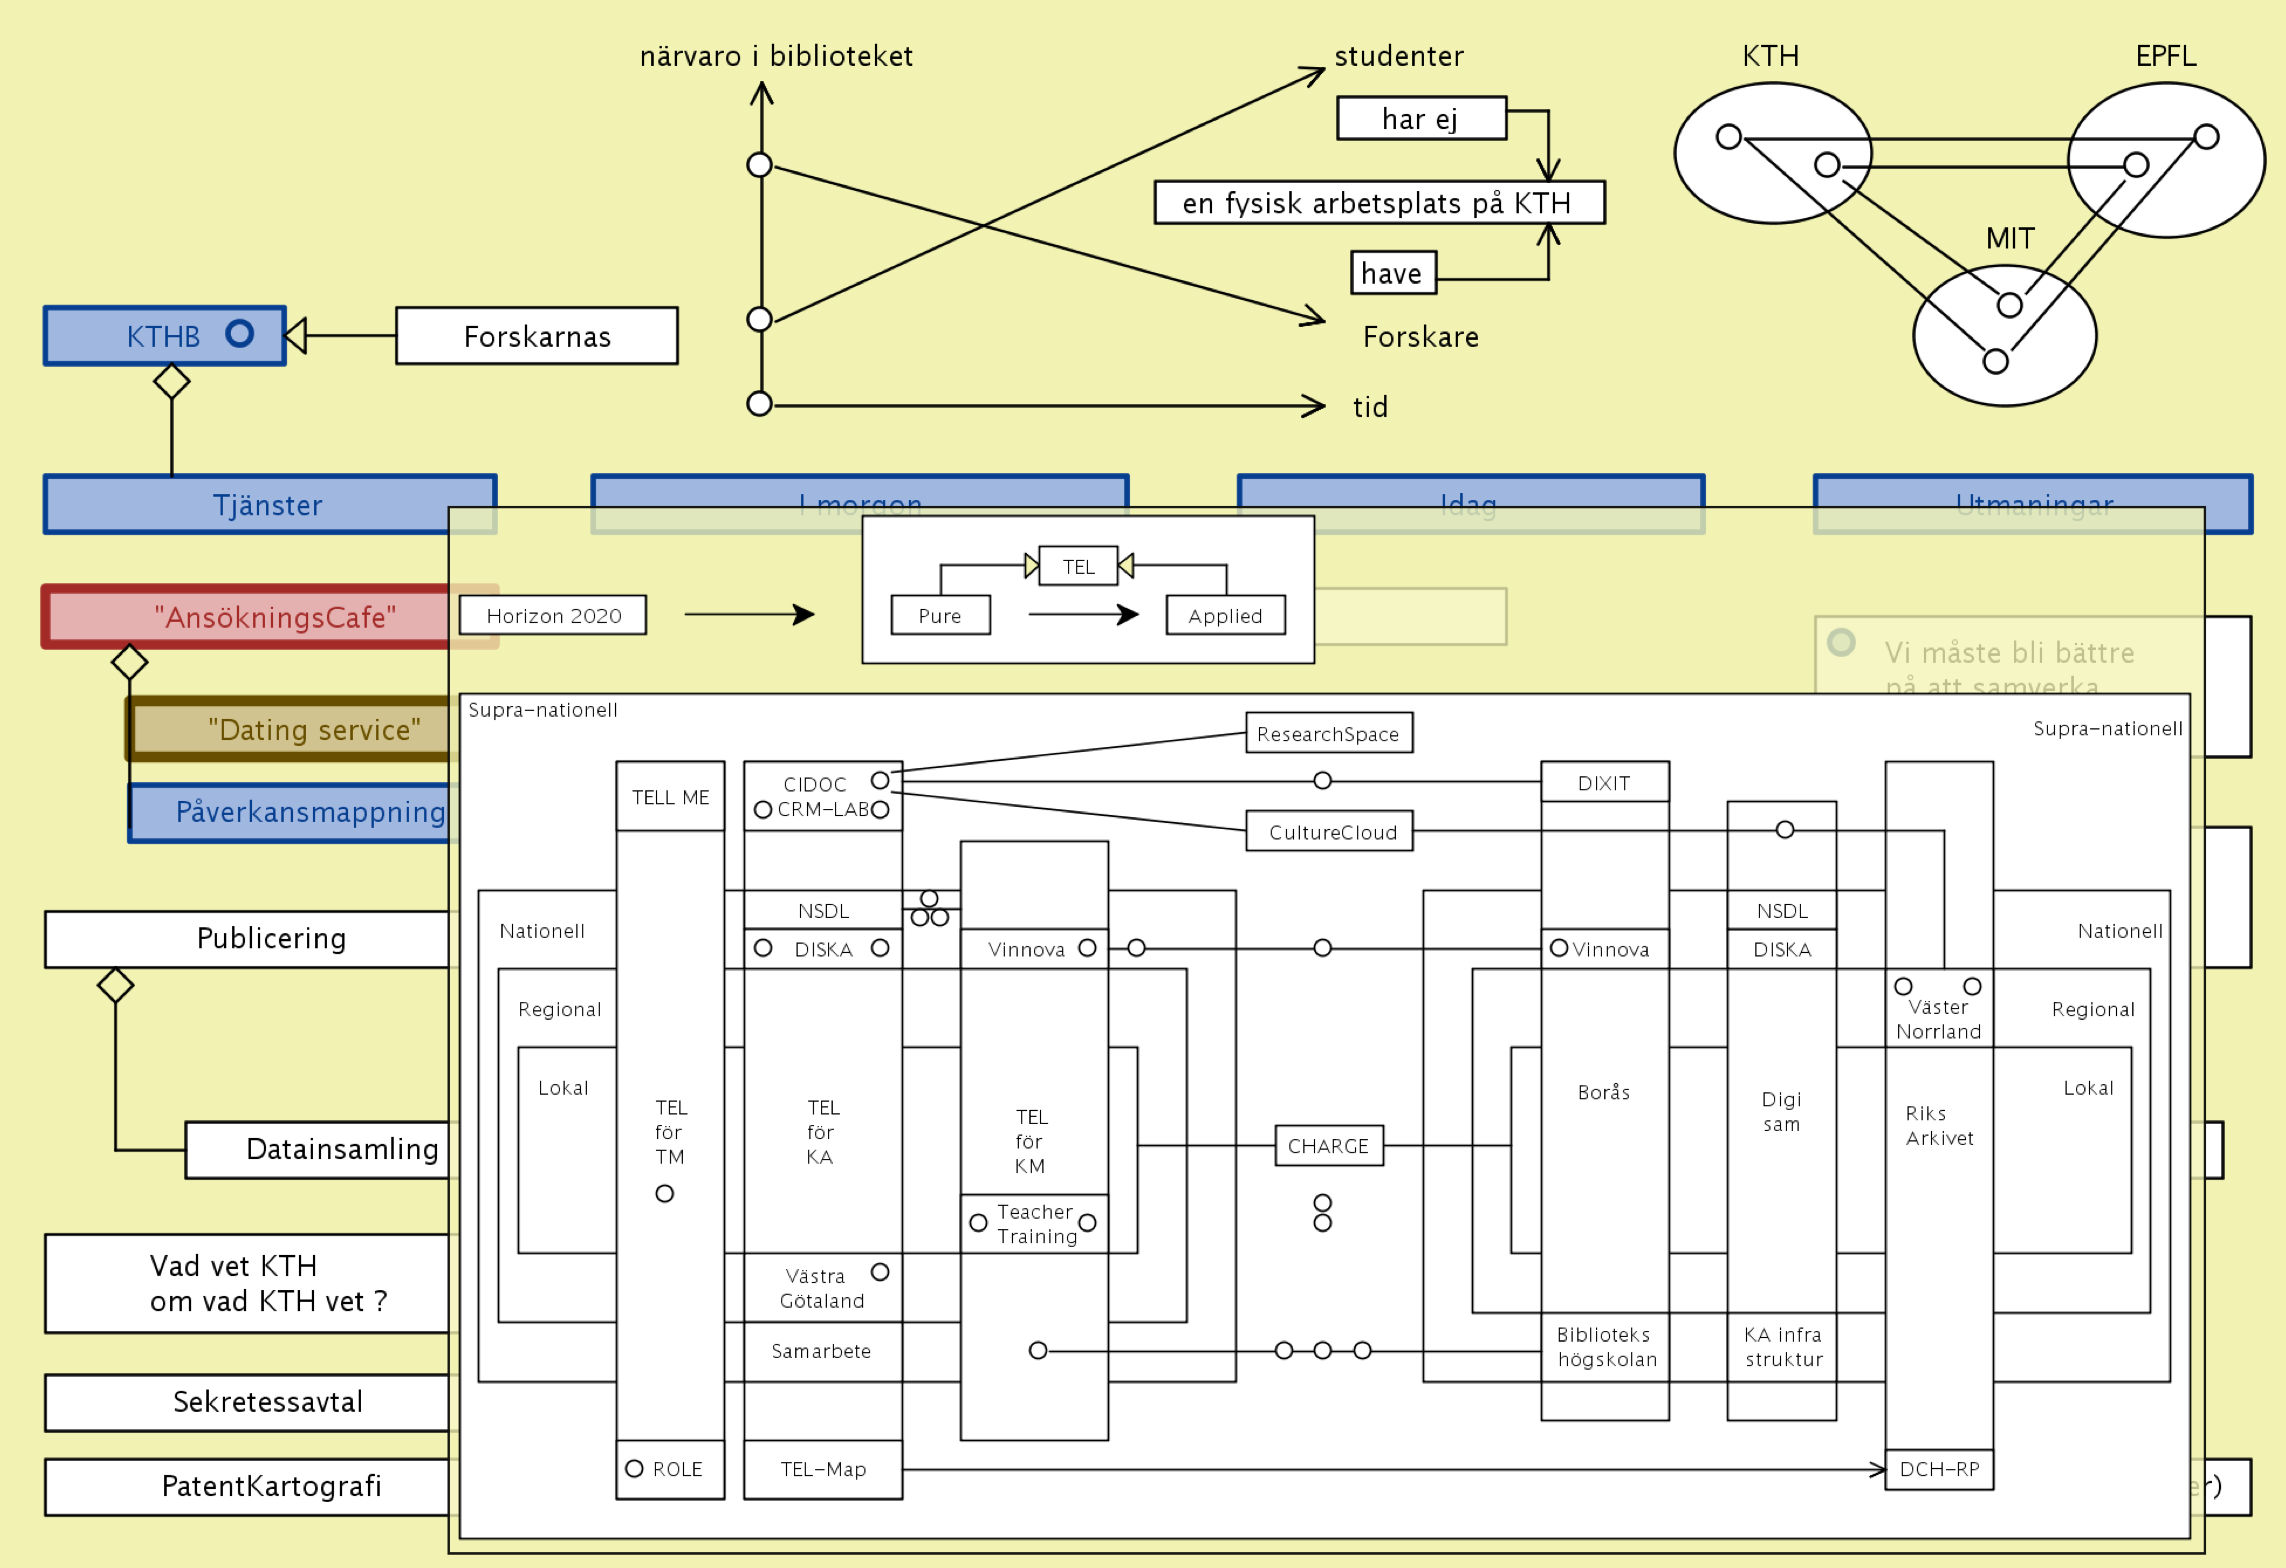Click the diamond connector below KTHB
2286x1568 pixels.
click(172, 381)
